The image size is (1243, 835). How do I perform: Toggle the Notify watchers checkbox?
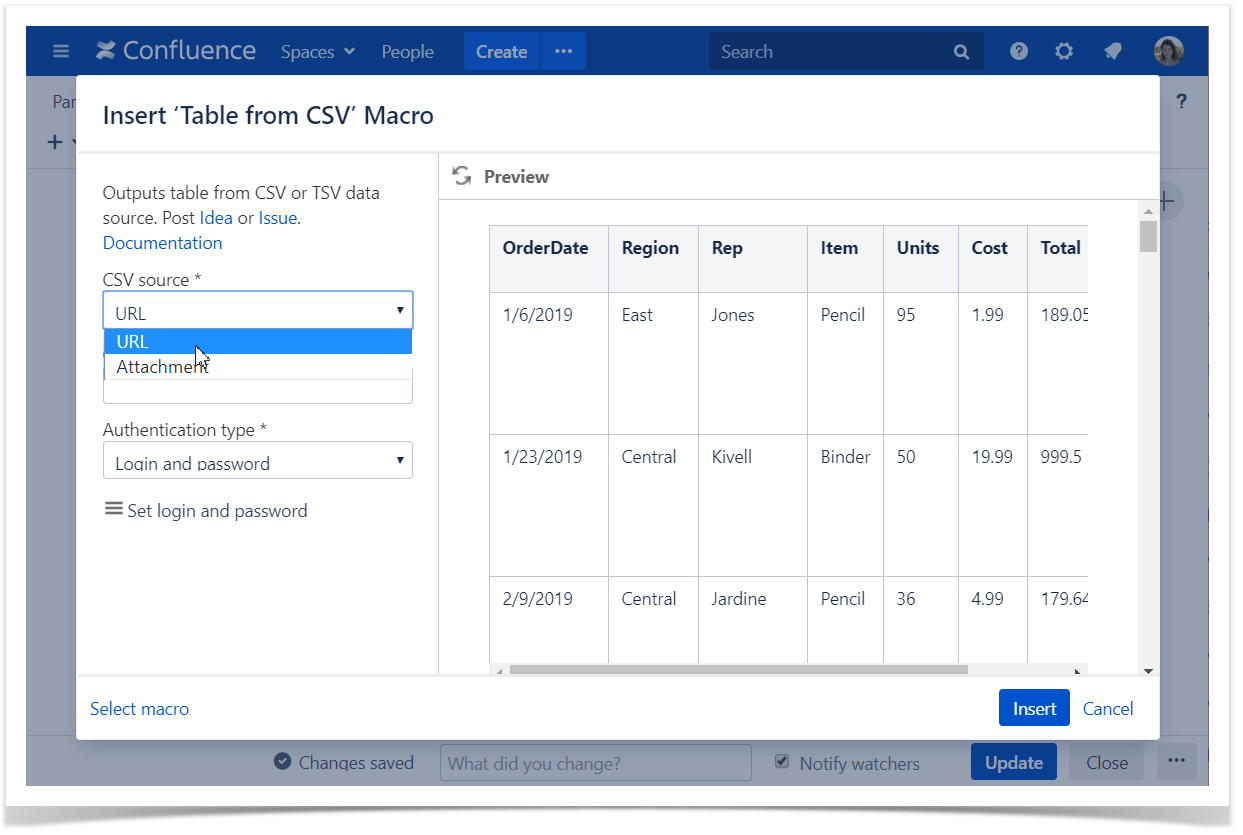pos(782,762)
